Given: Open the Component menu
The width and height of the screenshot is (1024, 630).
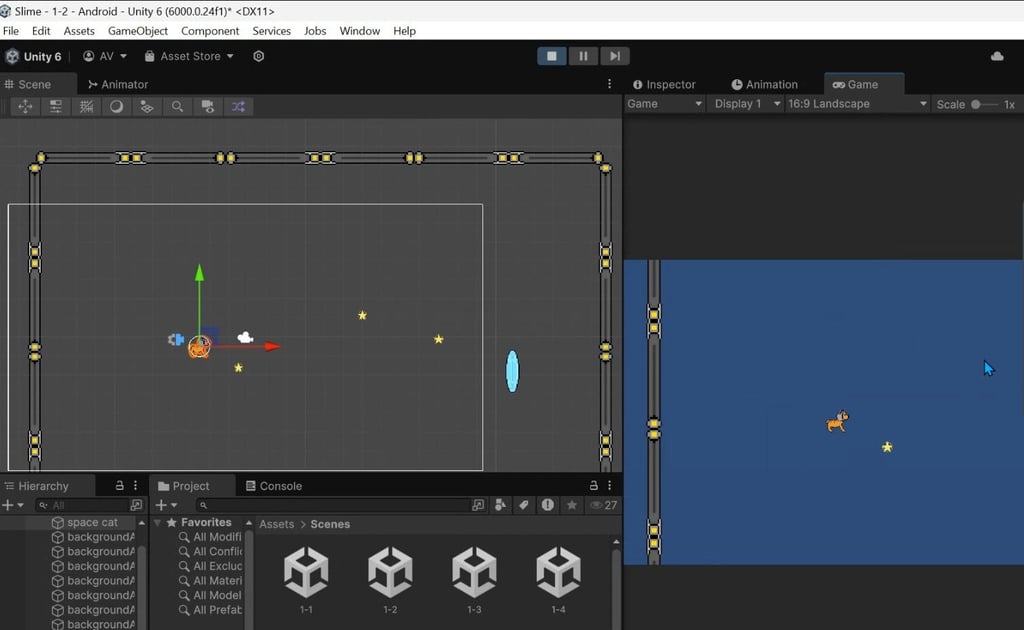Looking at the screenshot, I should click(210, 31).
